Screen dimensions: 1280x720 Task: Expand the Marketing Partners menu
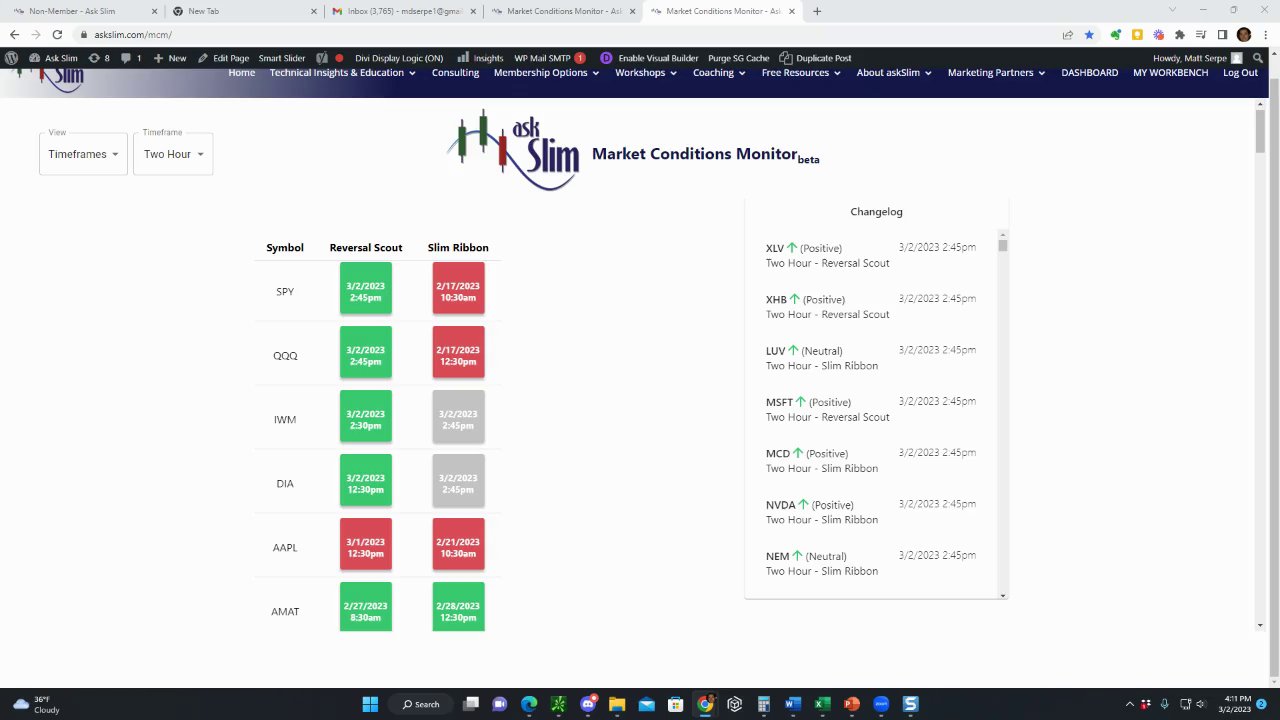point(996,73)
